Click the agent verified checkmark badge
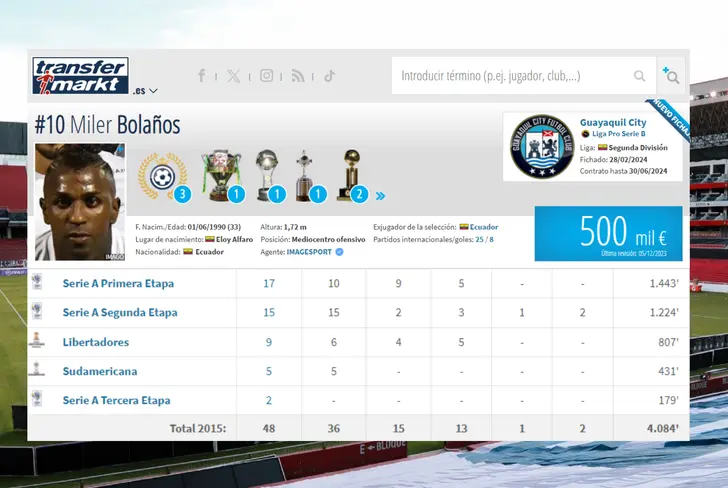 [339, 252]
